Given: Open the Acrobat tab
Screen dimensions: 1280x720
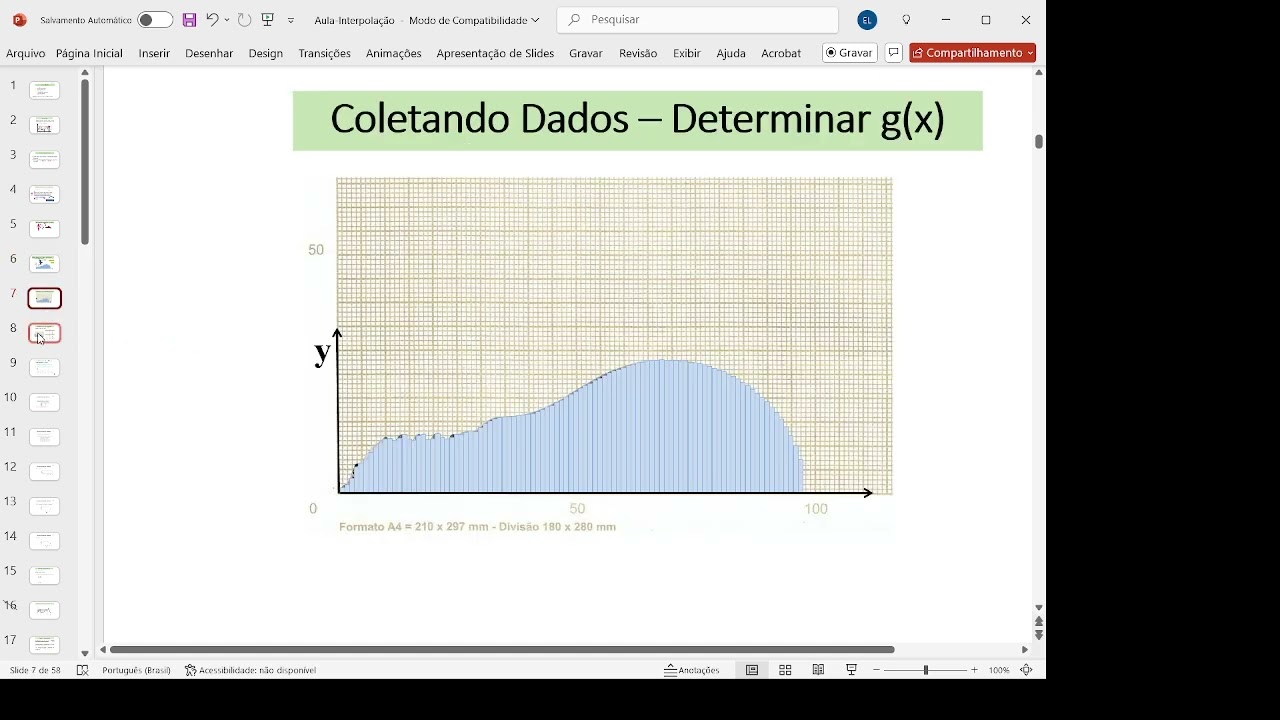Looking at the screenshot, I should [x=781, y=53].
